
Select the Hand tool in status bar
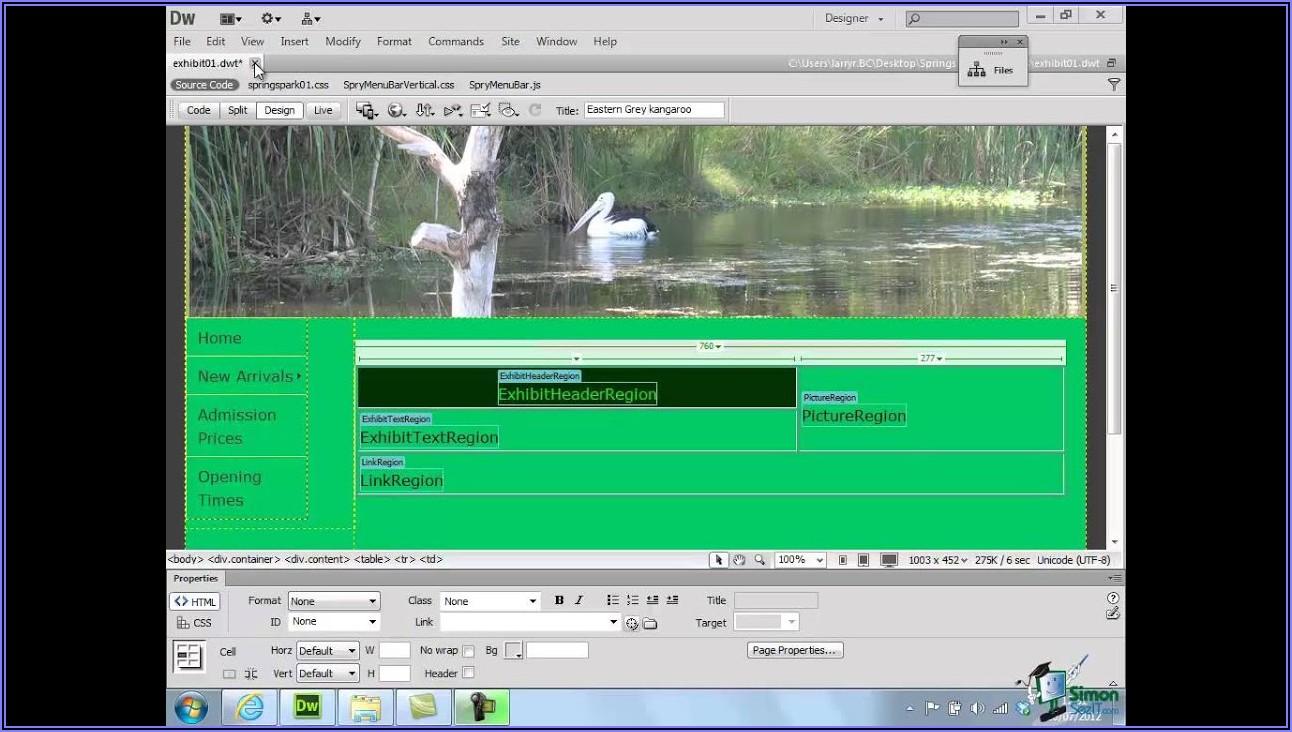pyautogui.click(x=739, y=560)
